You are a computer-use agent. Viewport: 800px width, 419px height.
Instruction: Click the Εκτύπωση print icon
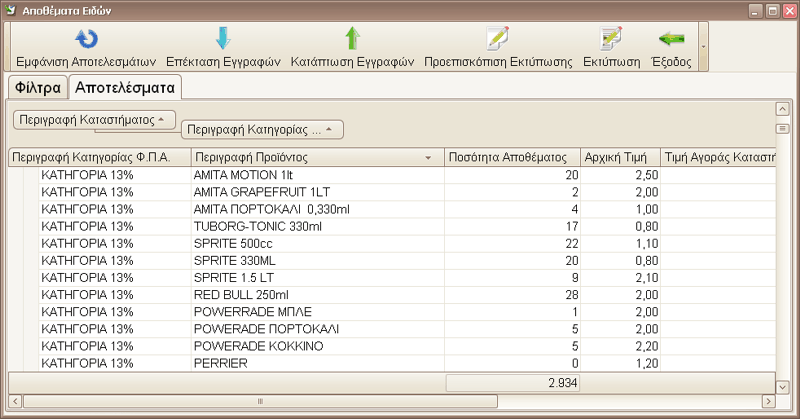[611, 38]
